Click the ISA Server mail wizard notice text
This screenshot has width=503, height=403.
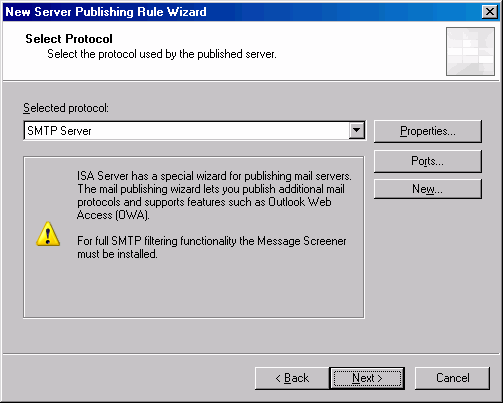pos(214,195)
